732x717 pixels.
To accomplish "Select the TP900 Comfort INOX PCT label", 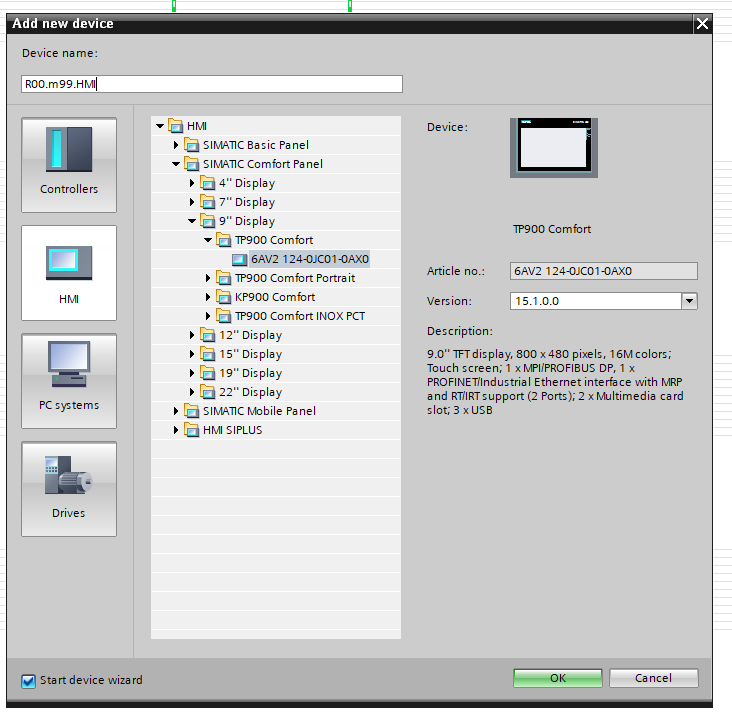I will click(x=300, y=316).
